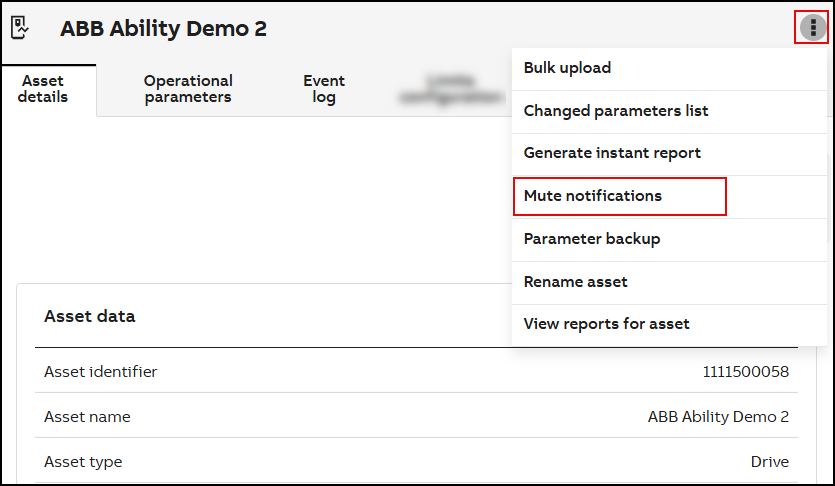Select Generate instant report
835x486 pixels.
(611, 153)
